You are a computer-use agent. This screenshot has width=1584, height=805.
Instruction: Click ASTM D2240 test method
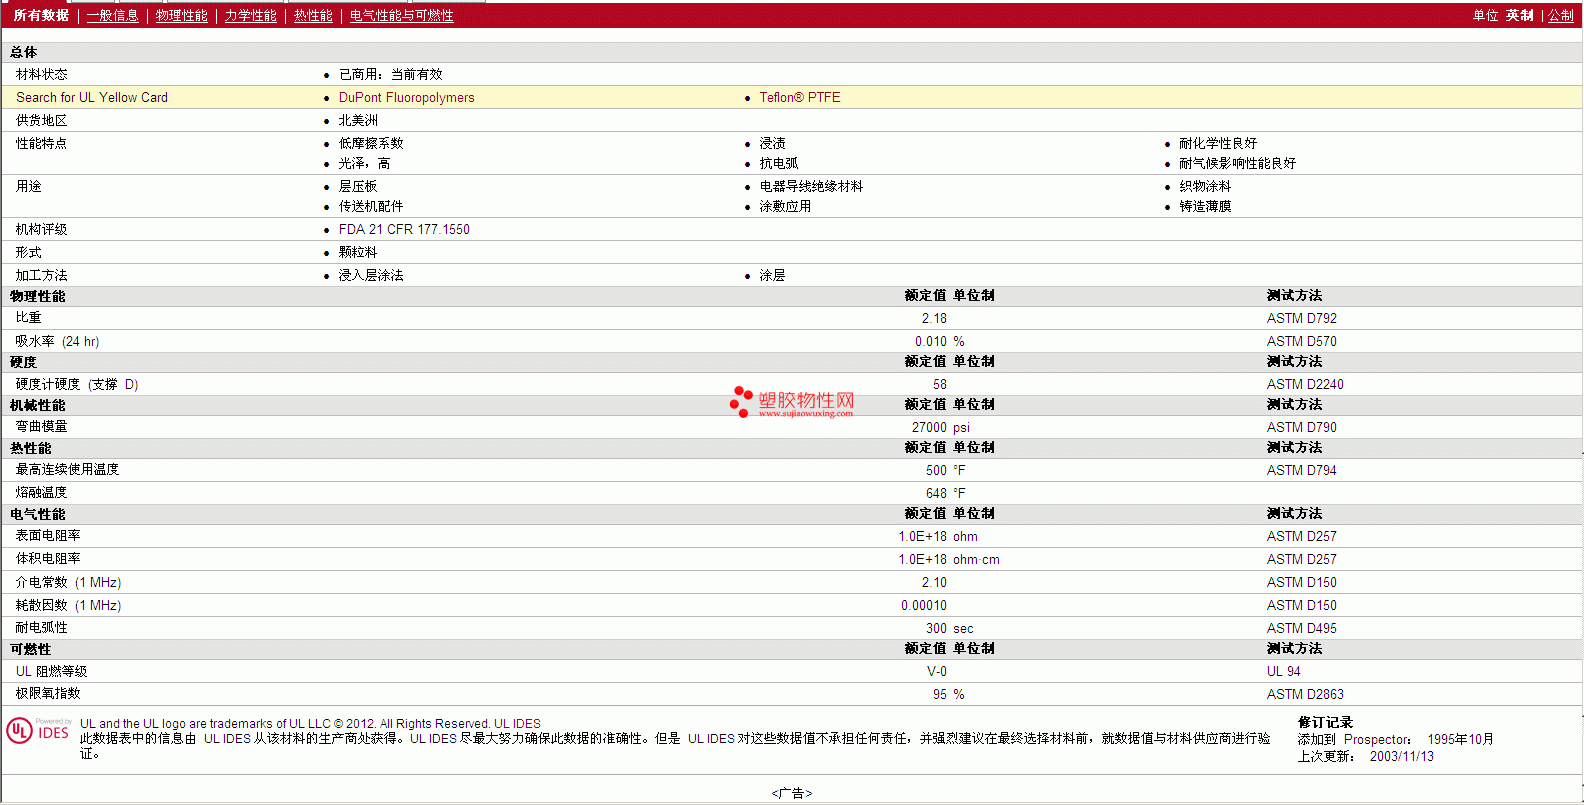1305,385
